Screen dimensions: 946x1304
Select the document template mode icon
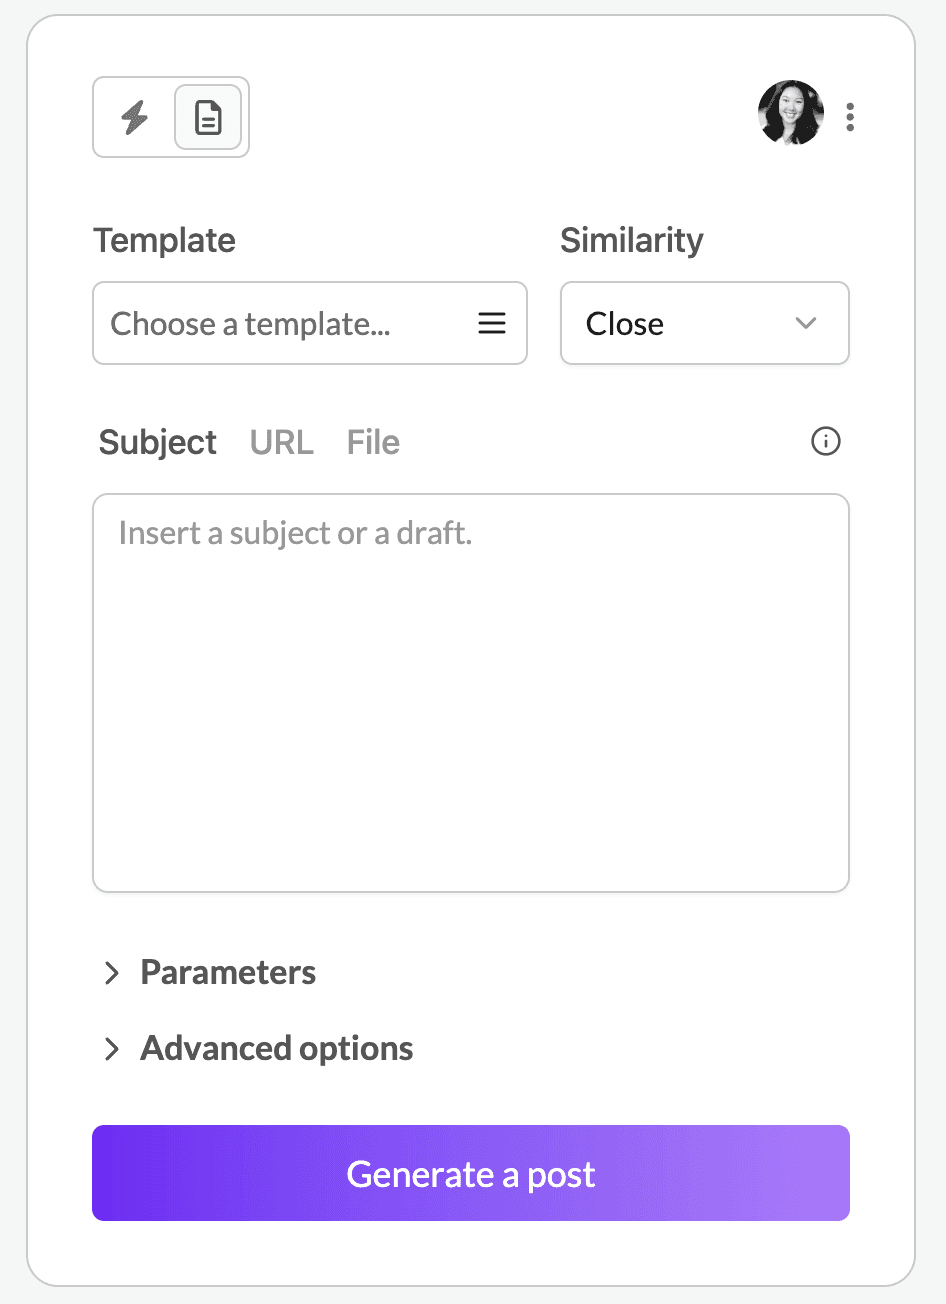pyautogui.click(x=207, y=117)
